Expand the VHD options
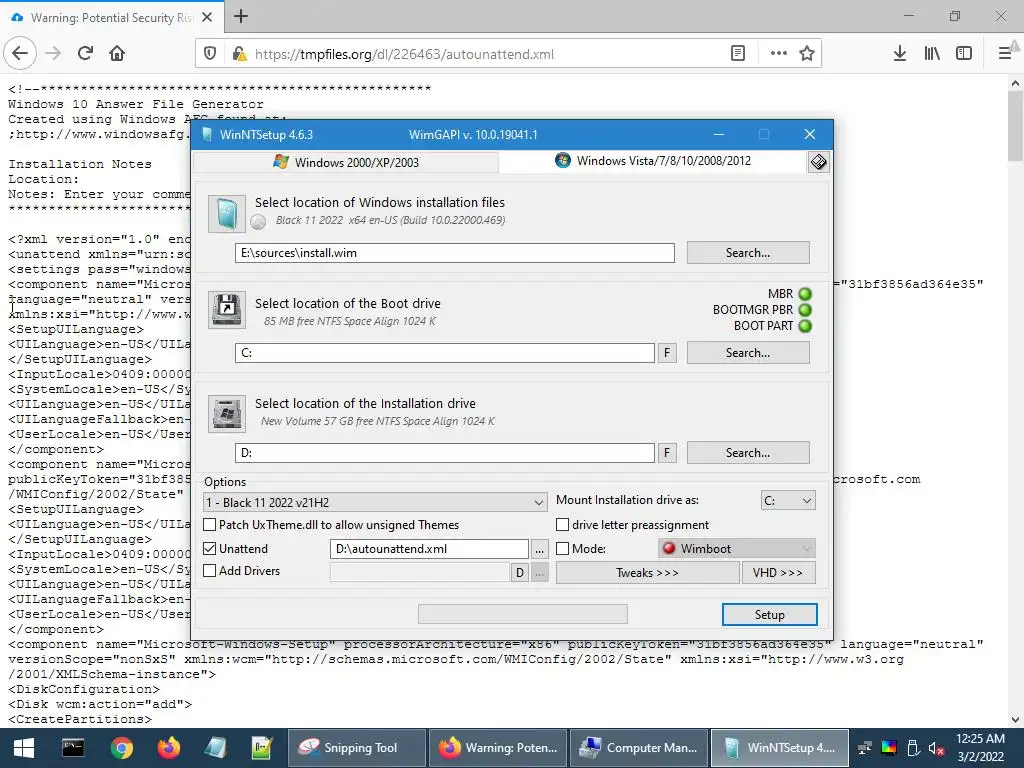The width and height of the screenshot is (1024, 768). tap(778, 573)
